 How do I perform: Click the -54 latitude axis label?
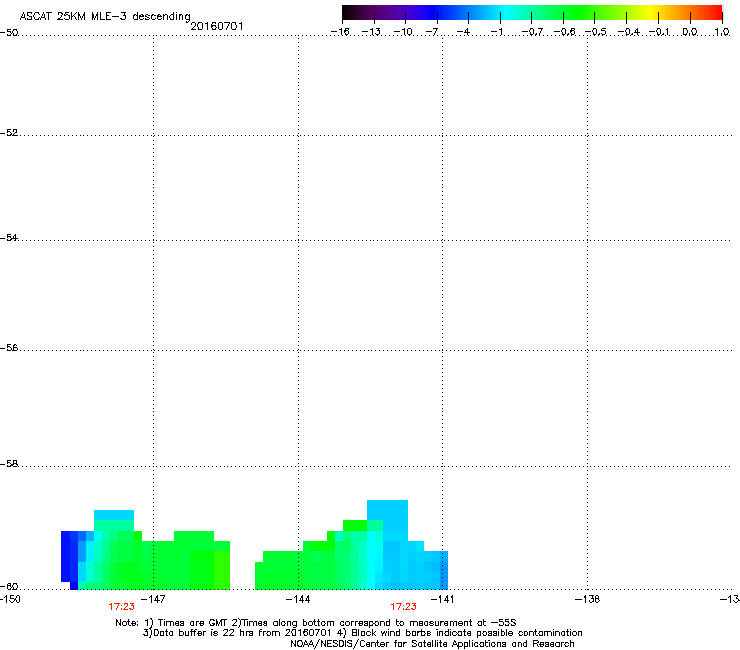point(9,237)
